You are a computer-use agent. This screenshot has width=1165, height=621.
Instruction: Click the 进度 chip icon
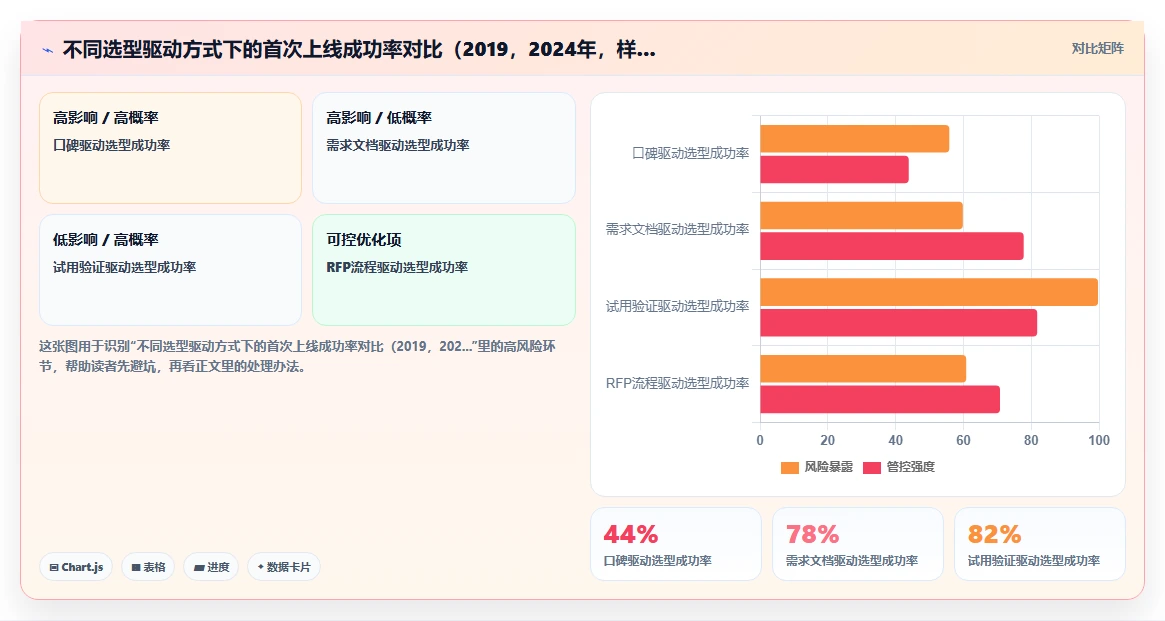click(x=199, y=568)
